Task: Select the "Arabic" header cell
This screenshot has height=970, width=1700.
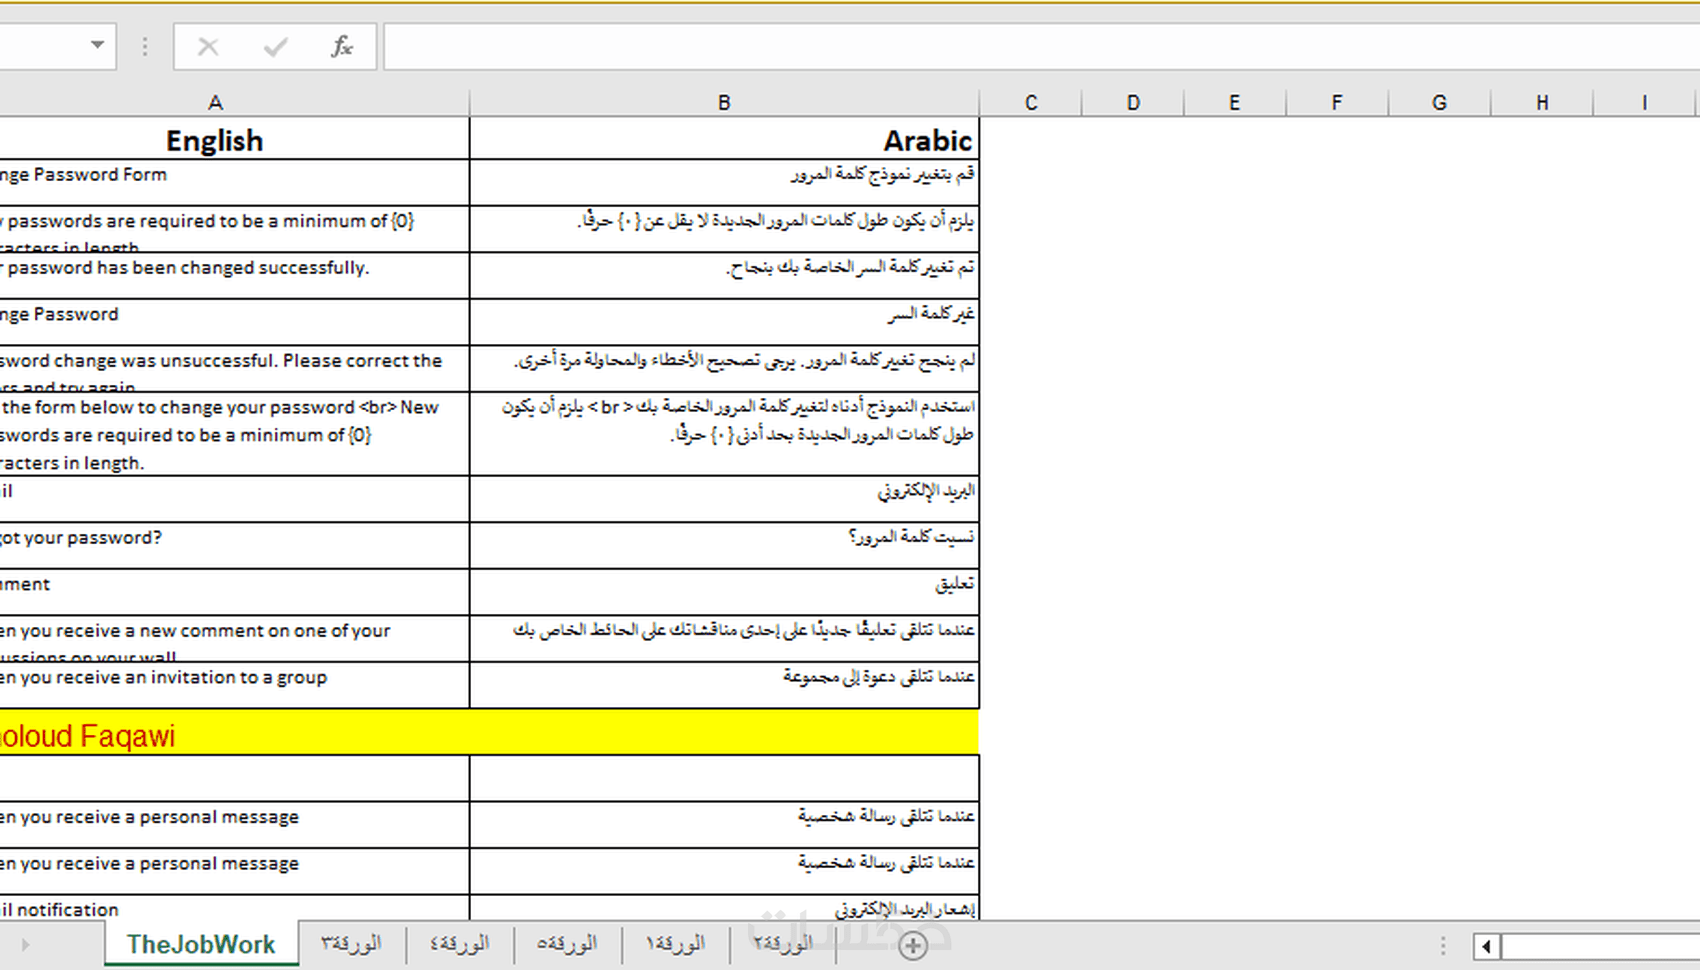Action: pos(724,139)
